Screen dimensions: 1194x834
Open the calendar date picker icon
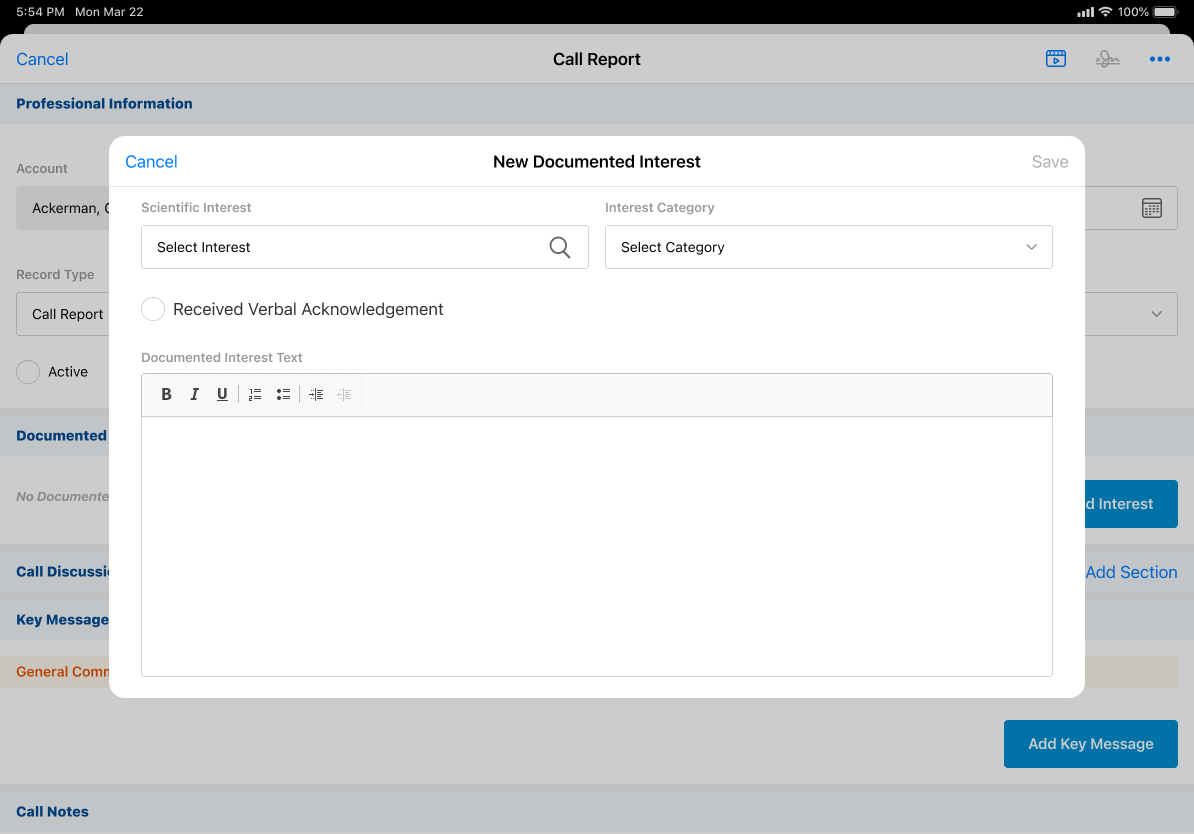(x=1152, y=208)
